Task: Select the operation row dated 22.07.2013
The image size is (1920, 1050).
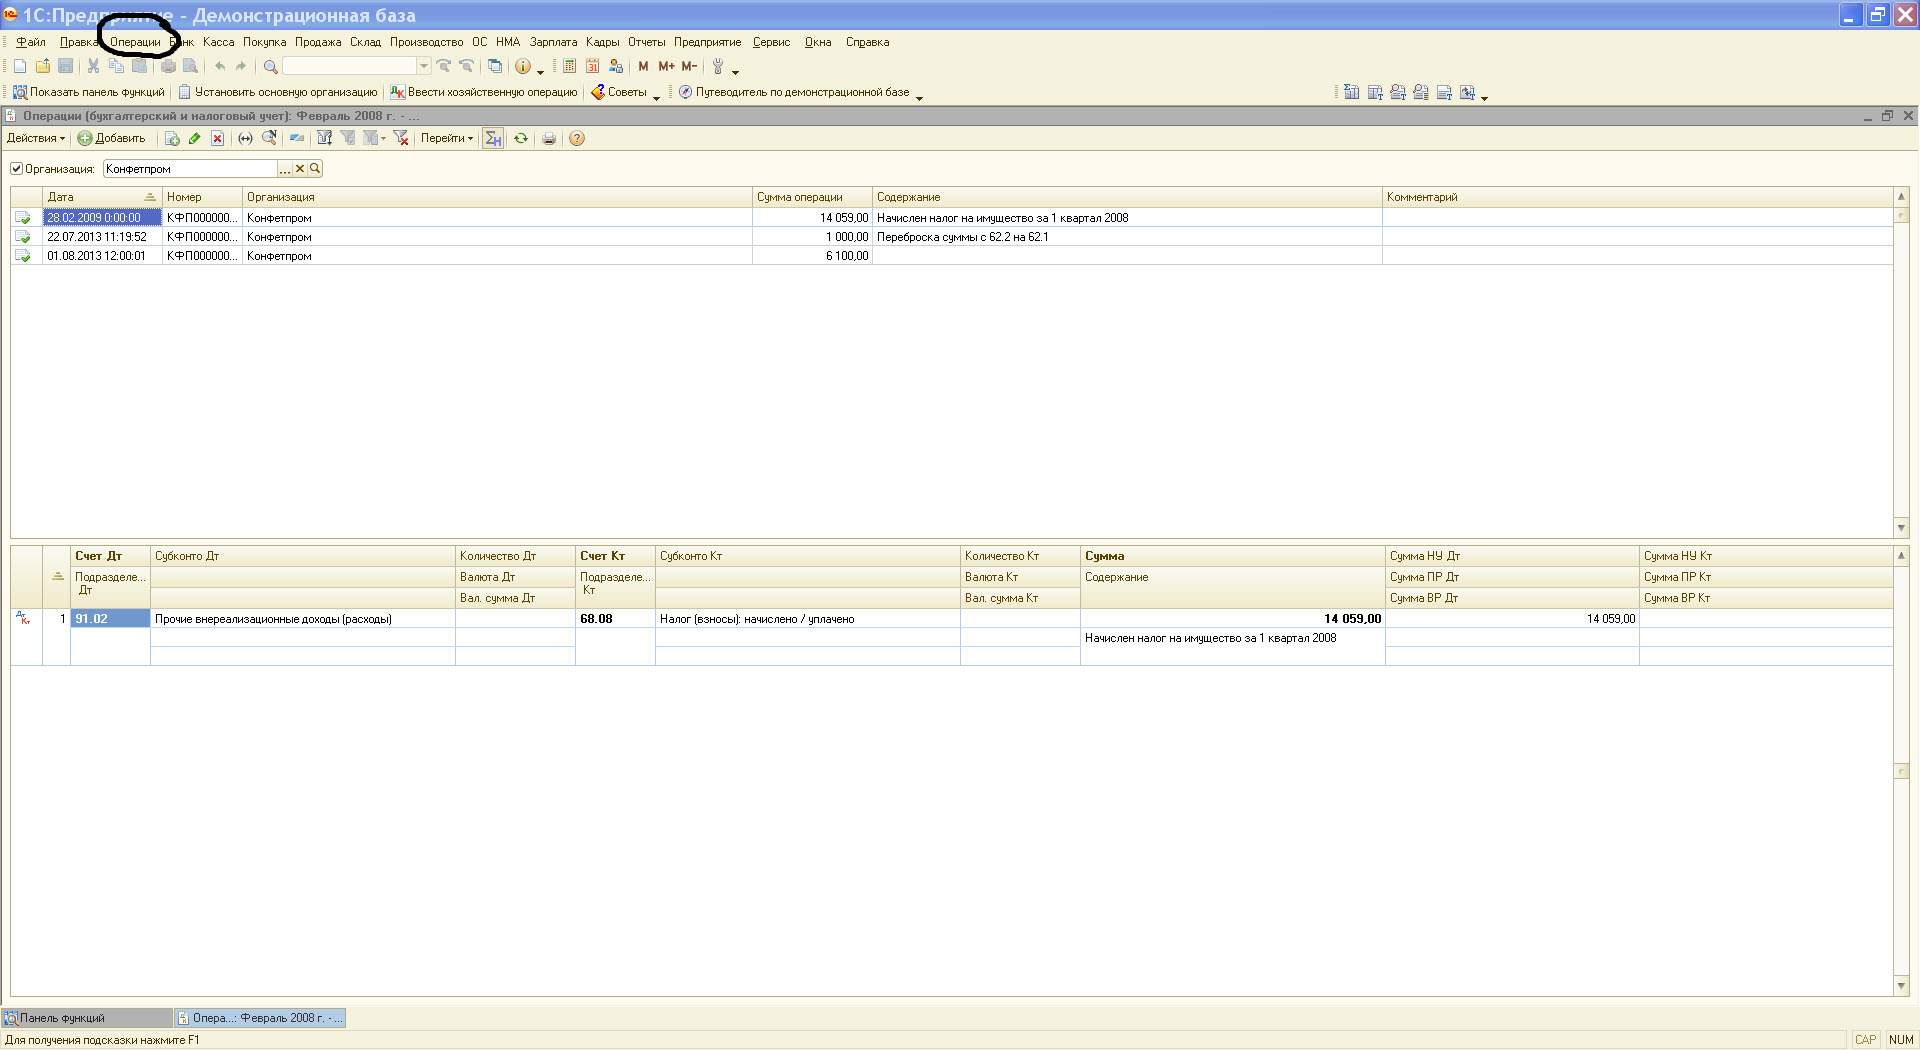Action: (97, 237)
